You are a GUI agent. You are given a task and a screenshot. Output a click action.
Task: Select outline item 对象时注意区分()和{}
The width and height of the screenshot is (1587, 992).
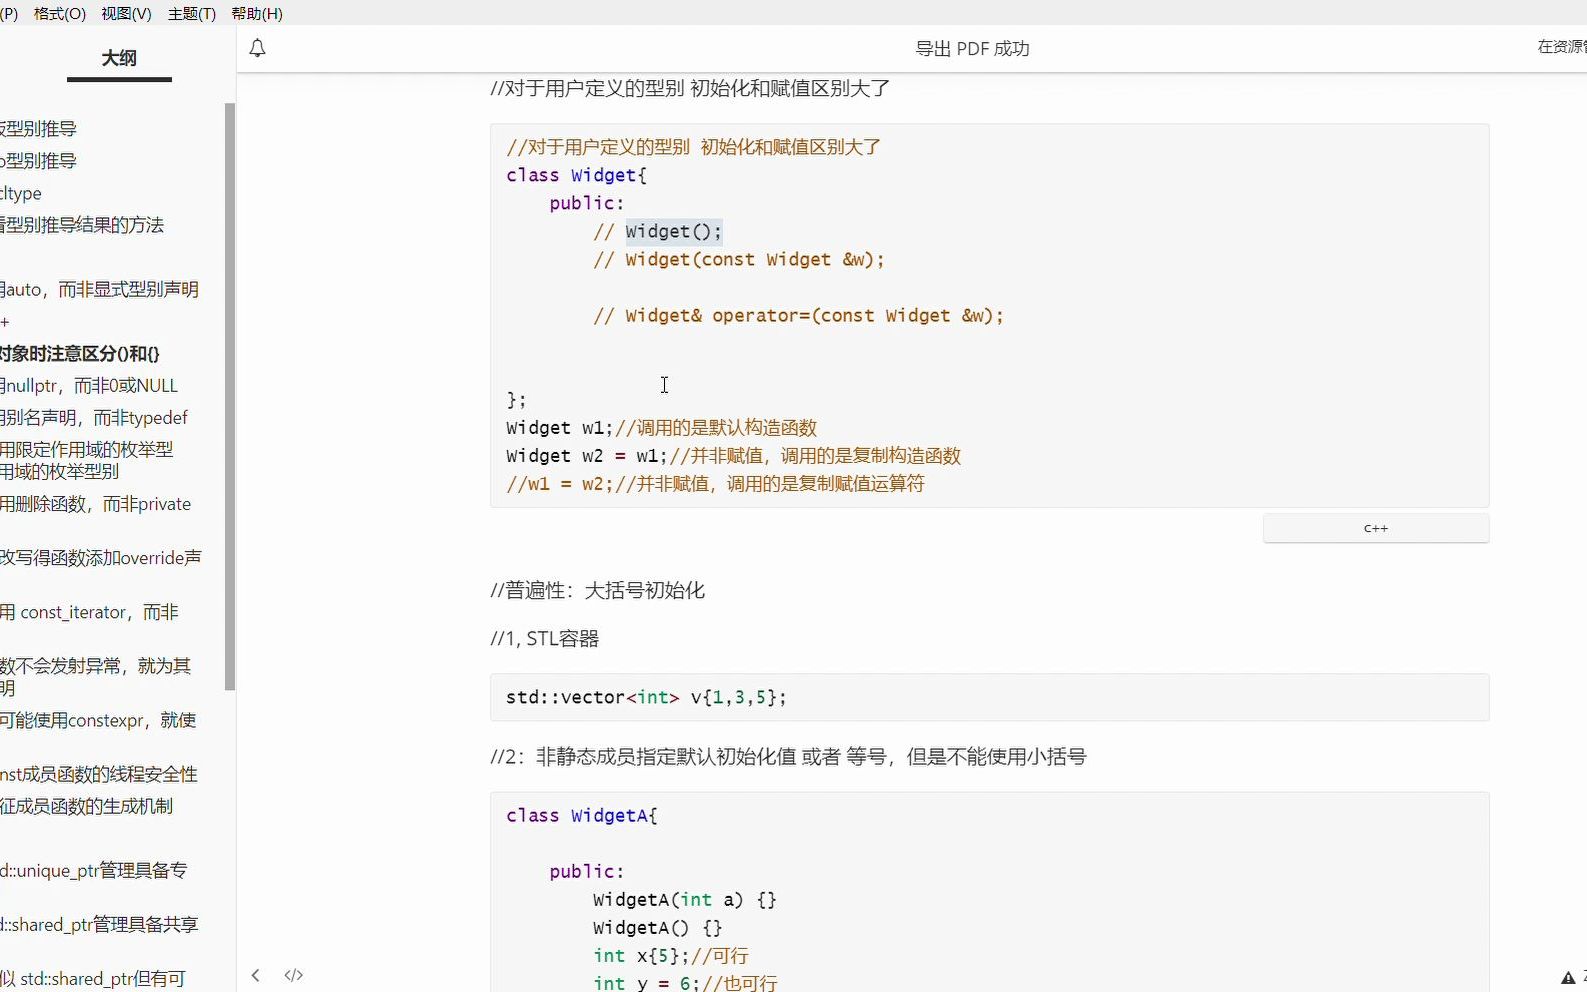80,353
